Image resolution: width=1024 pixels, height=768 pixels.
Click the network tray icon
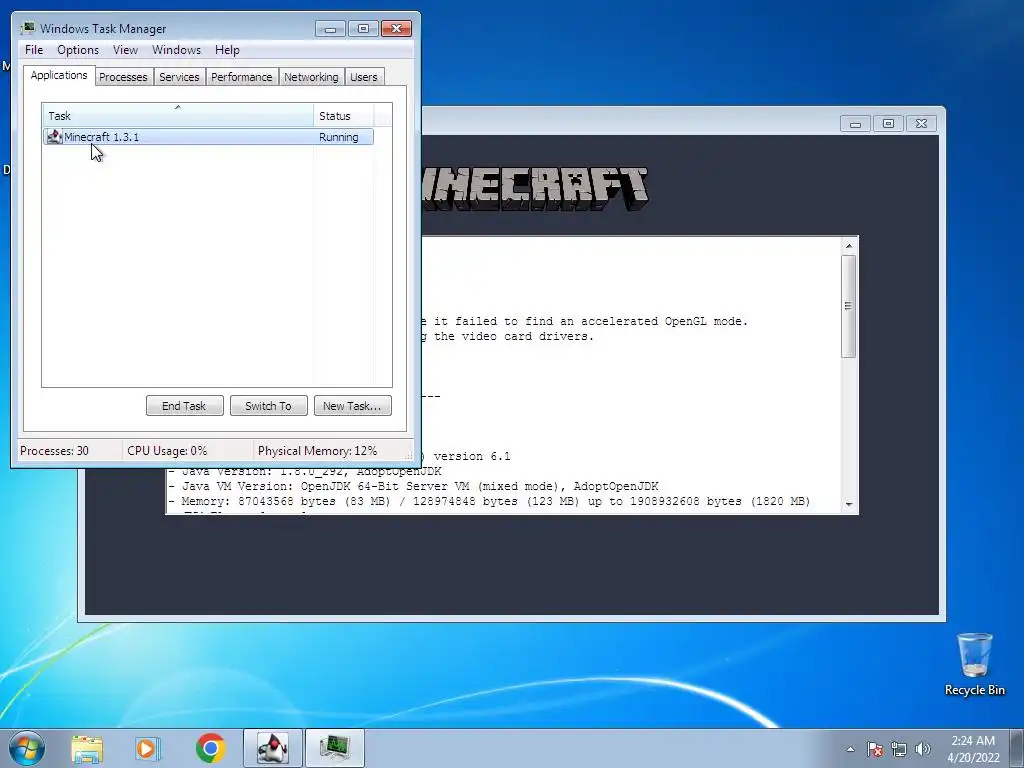[x=899, y=749]
